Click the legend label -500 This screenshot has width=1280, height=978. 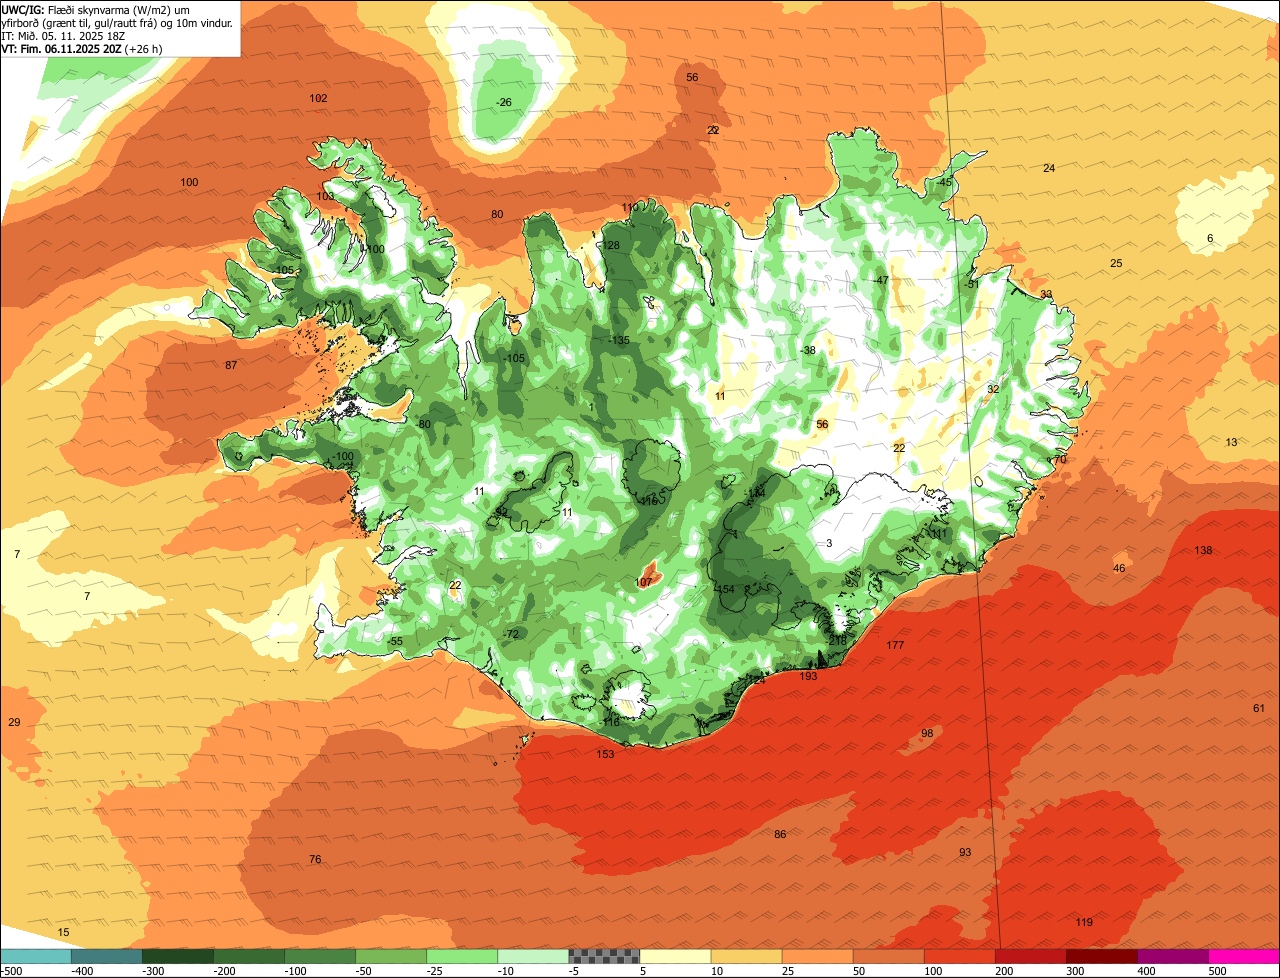[12, 970]
